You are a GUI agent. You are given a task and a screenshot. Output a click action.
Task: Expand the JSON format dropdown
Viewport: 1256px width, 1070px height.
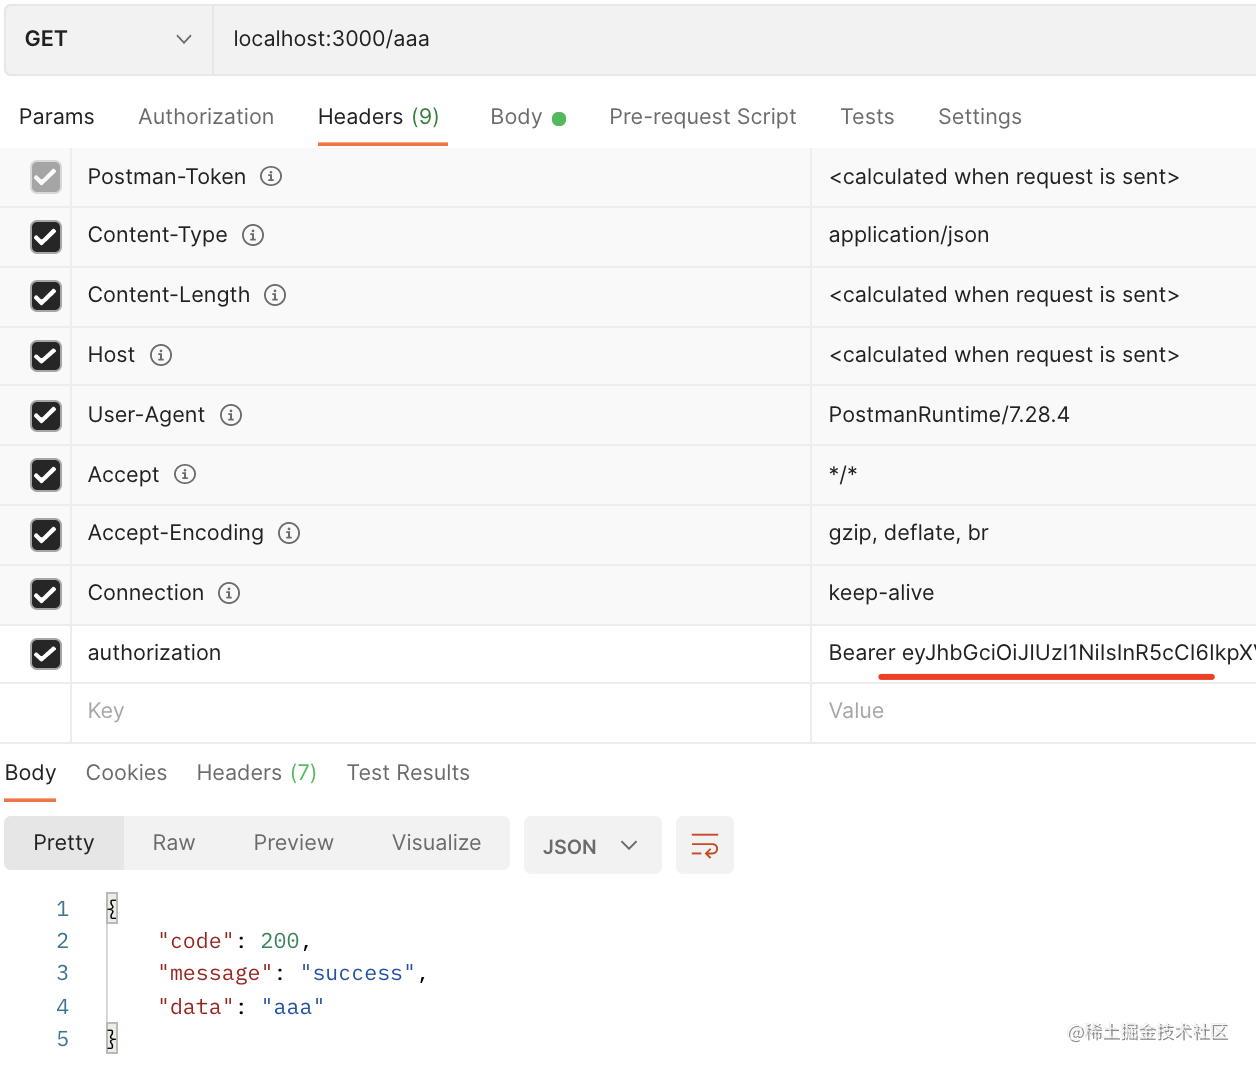(592, 846)
